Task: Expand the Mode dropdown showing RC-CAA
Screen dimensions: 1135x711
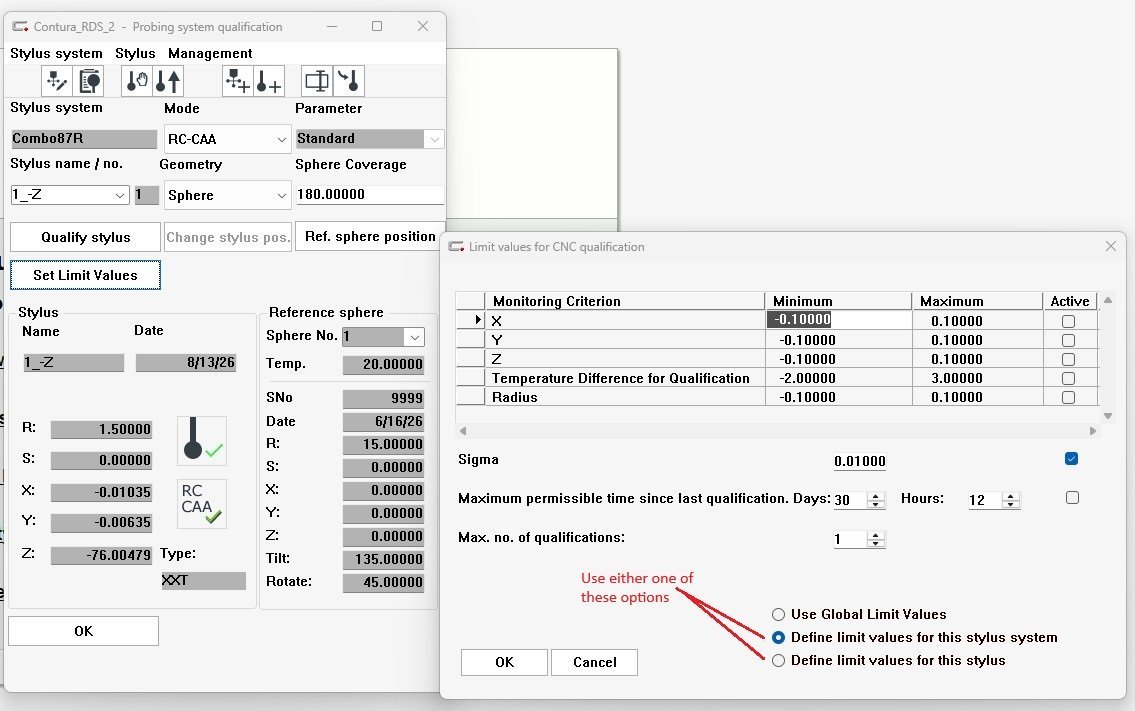Action: coord(282,139)
